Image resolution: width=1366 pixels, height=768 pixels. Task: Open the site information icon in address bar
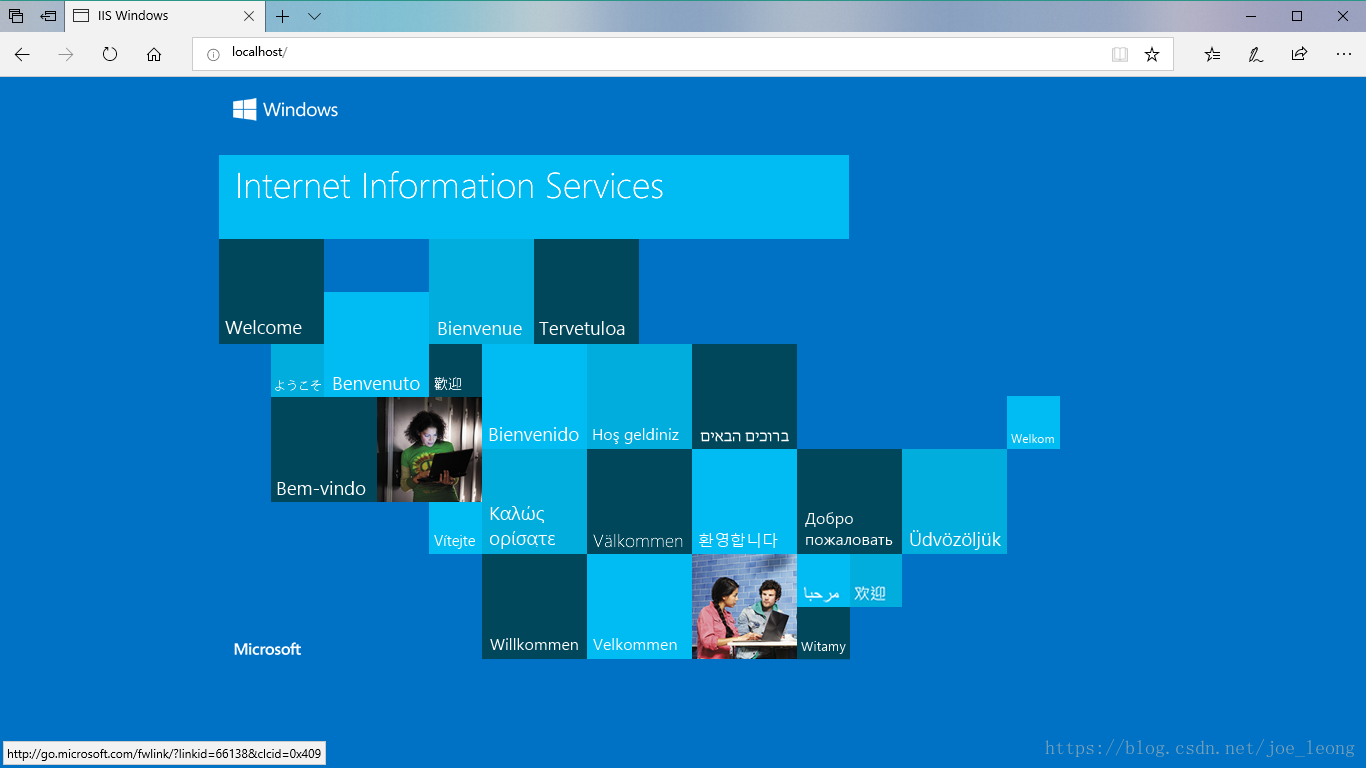click(x=213, y=54)
